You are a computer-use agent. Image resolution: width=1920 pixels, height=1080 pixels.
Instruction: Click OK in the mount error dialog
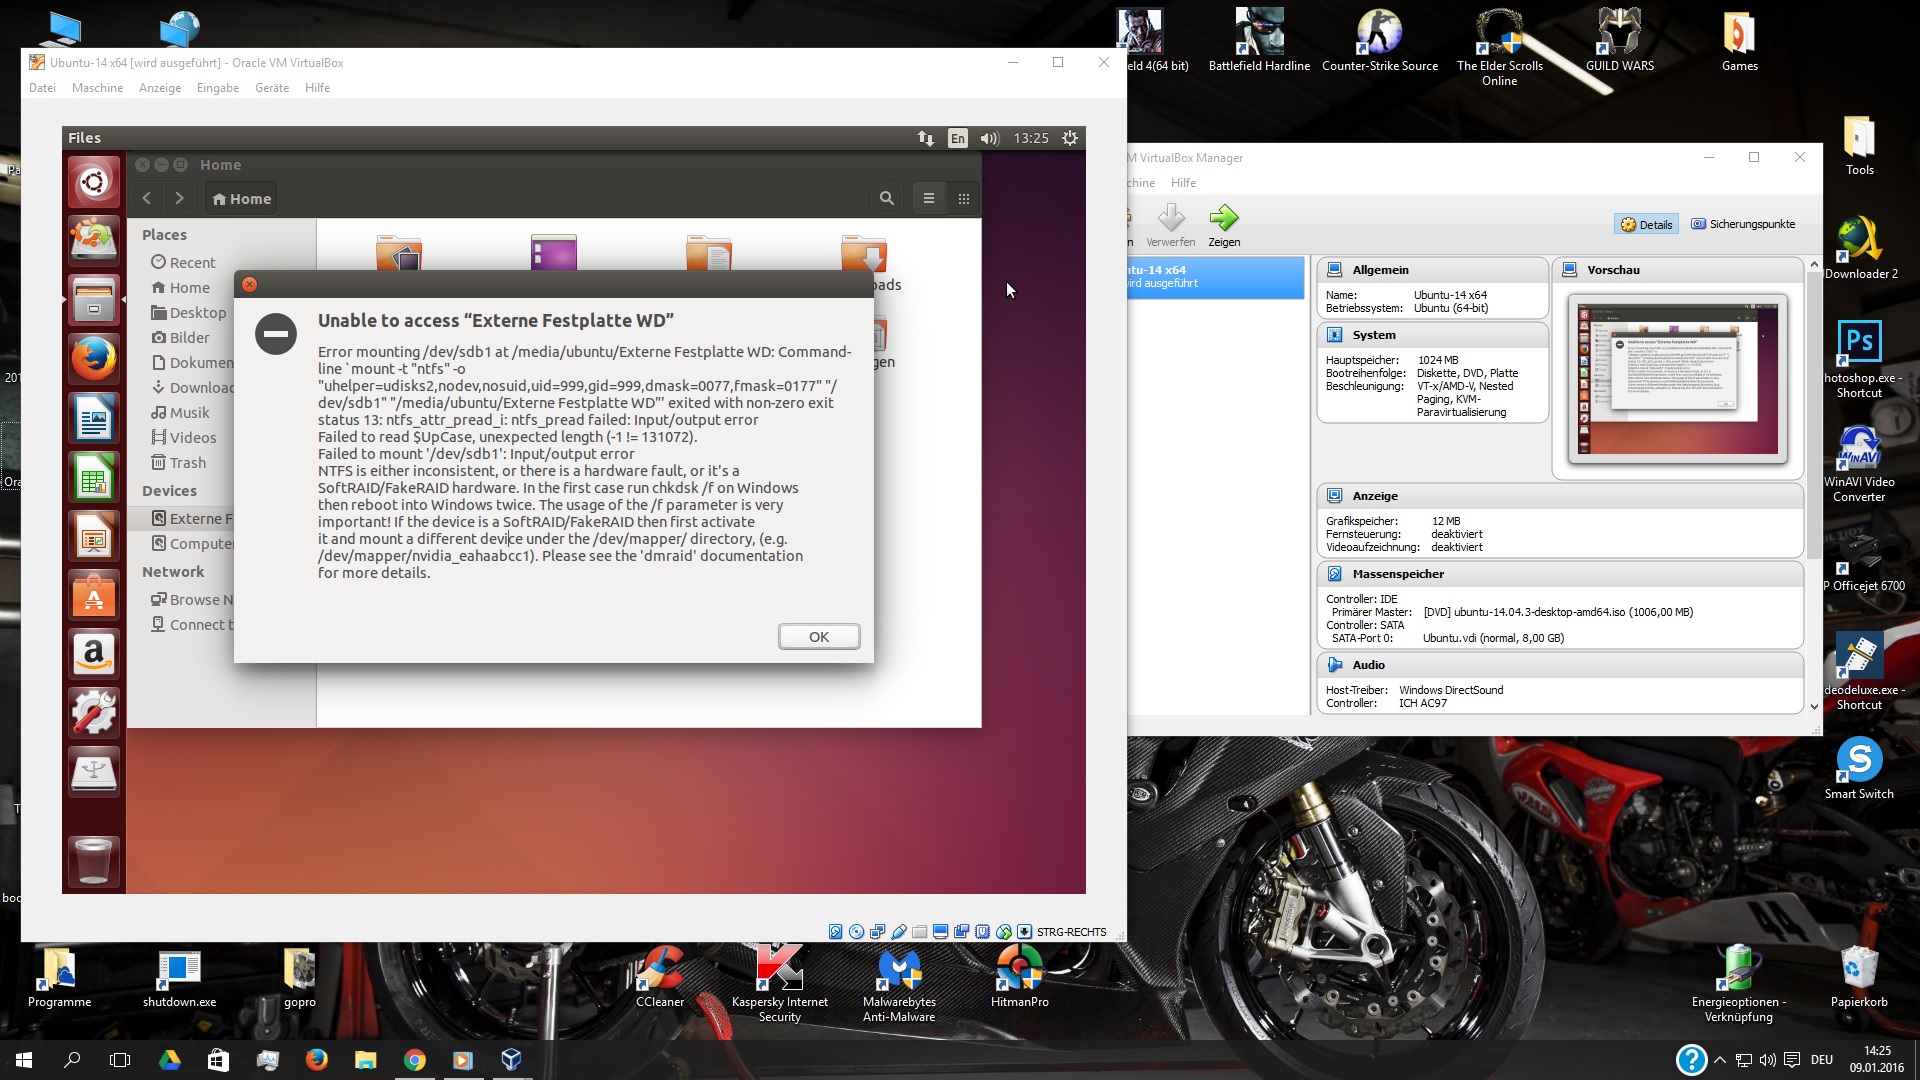819,637
